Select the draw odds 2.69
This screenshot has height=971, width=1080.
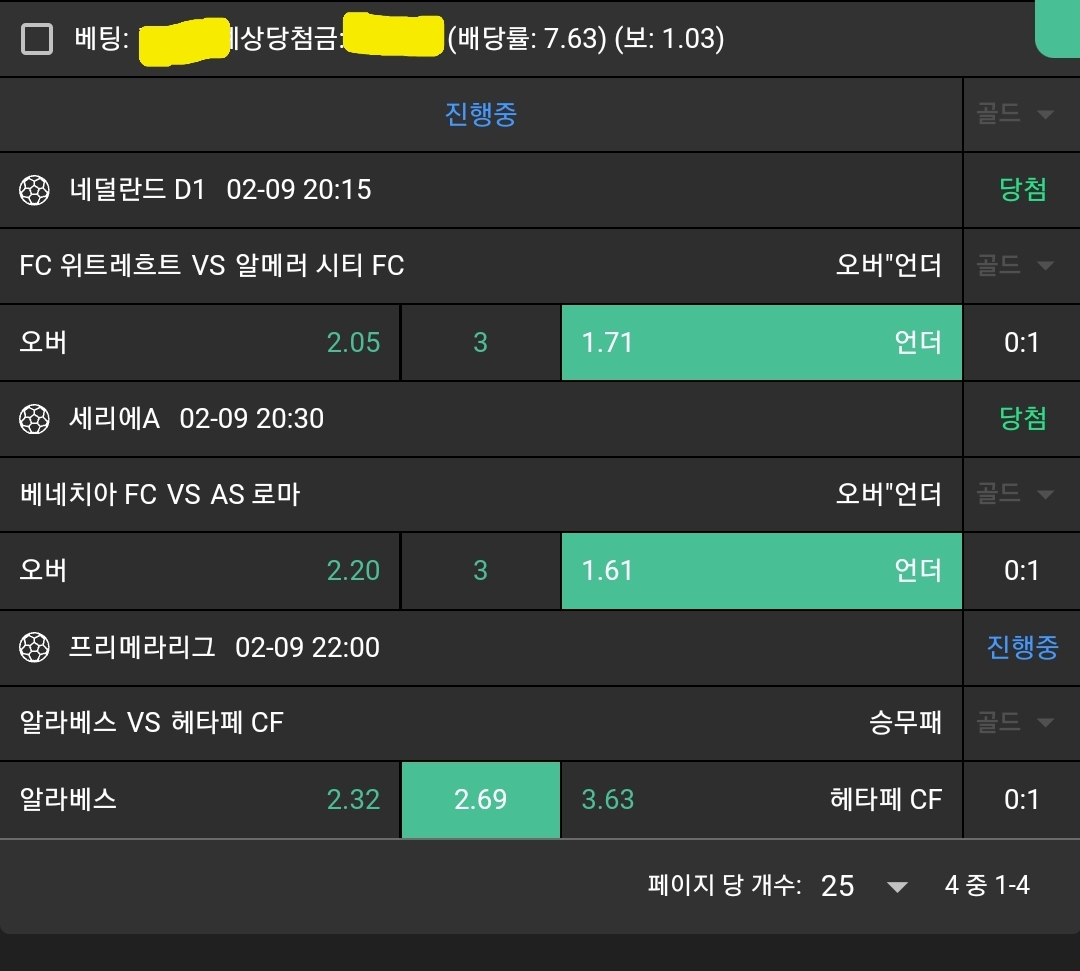pyautogui.click(x=480, y=799)
